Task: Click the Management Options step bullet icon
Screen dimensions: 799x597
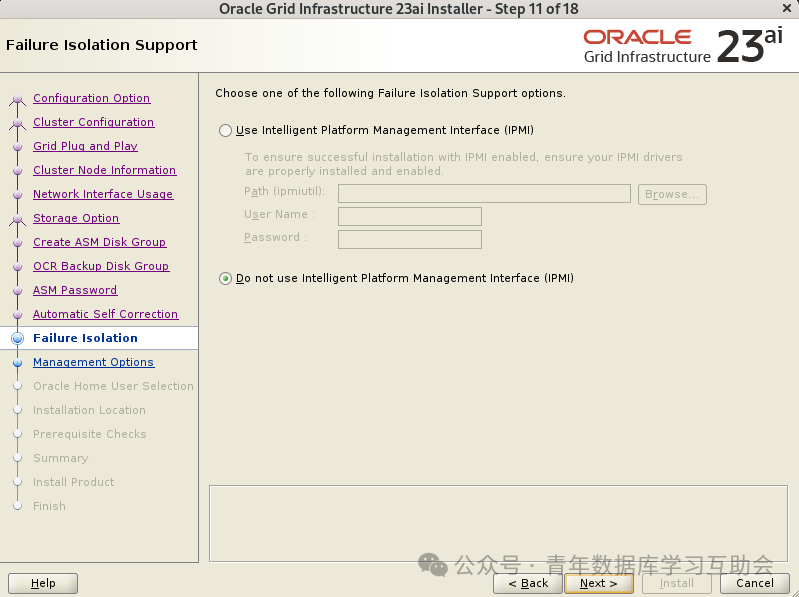Action: click(18, 363)
